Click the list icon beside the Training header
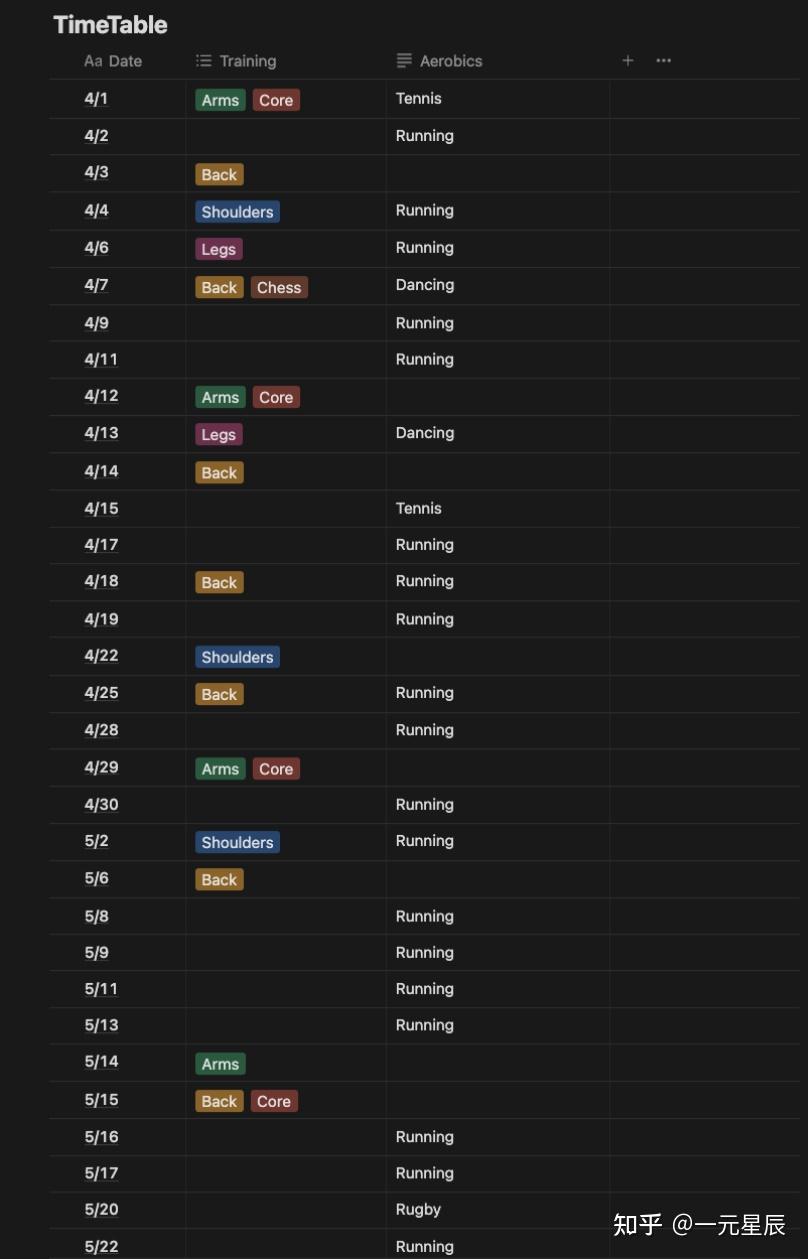 tap(204, 61)
